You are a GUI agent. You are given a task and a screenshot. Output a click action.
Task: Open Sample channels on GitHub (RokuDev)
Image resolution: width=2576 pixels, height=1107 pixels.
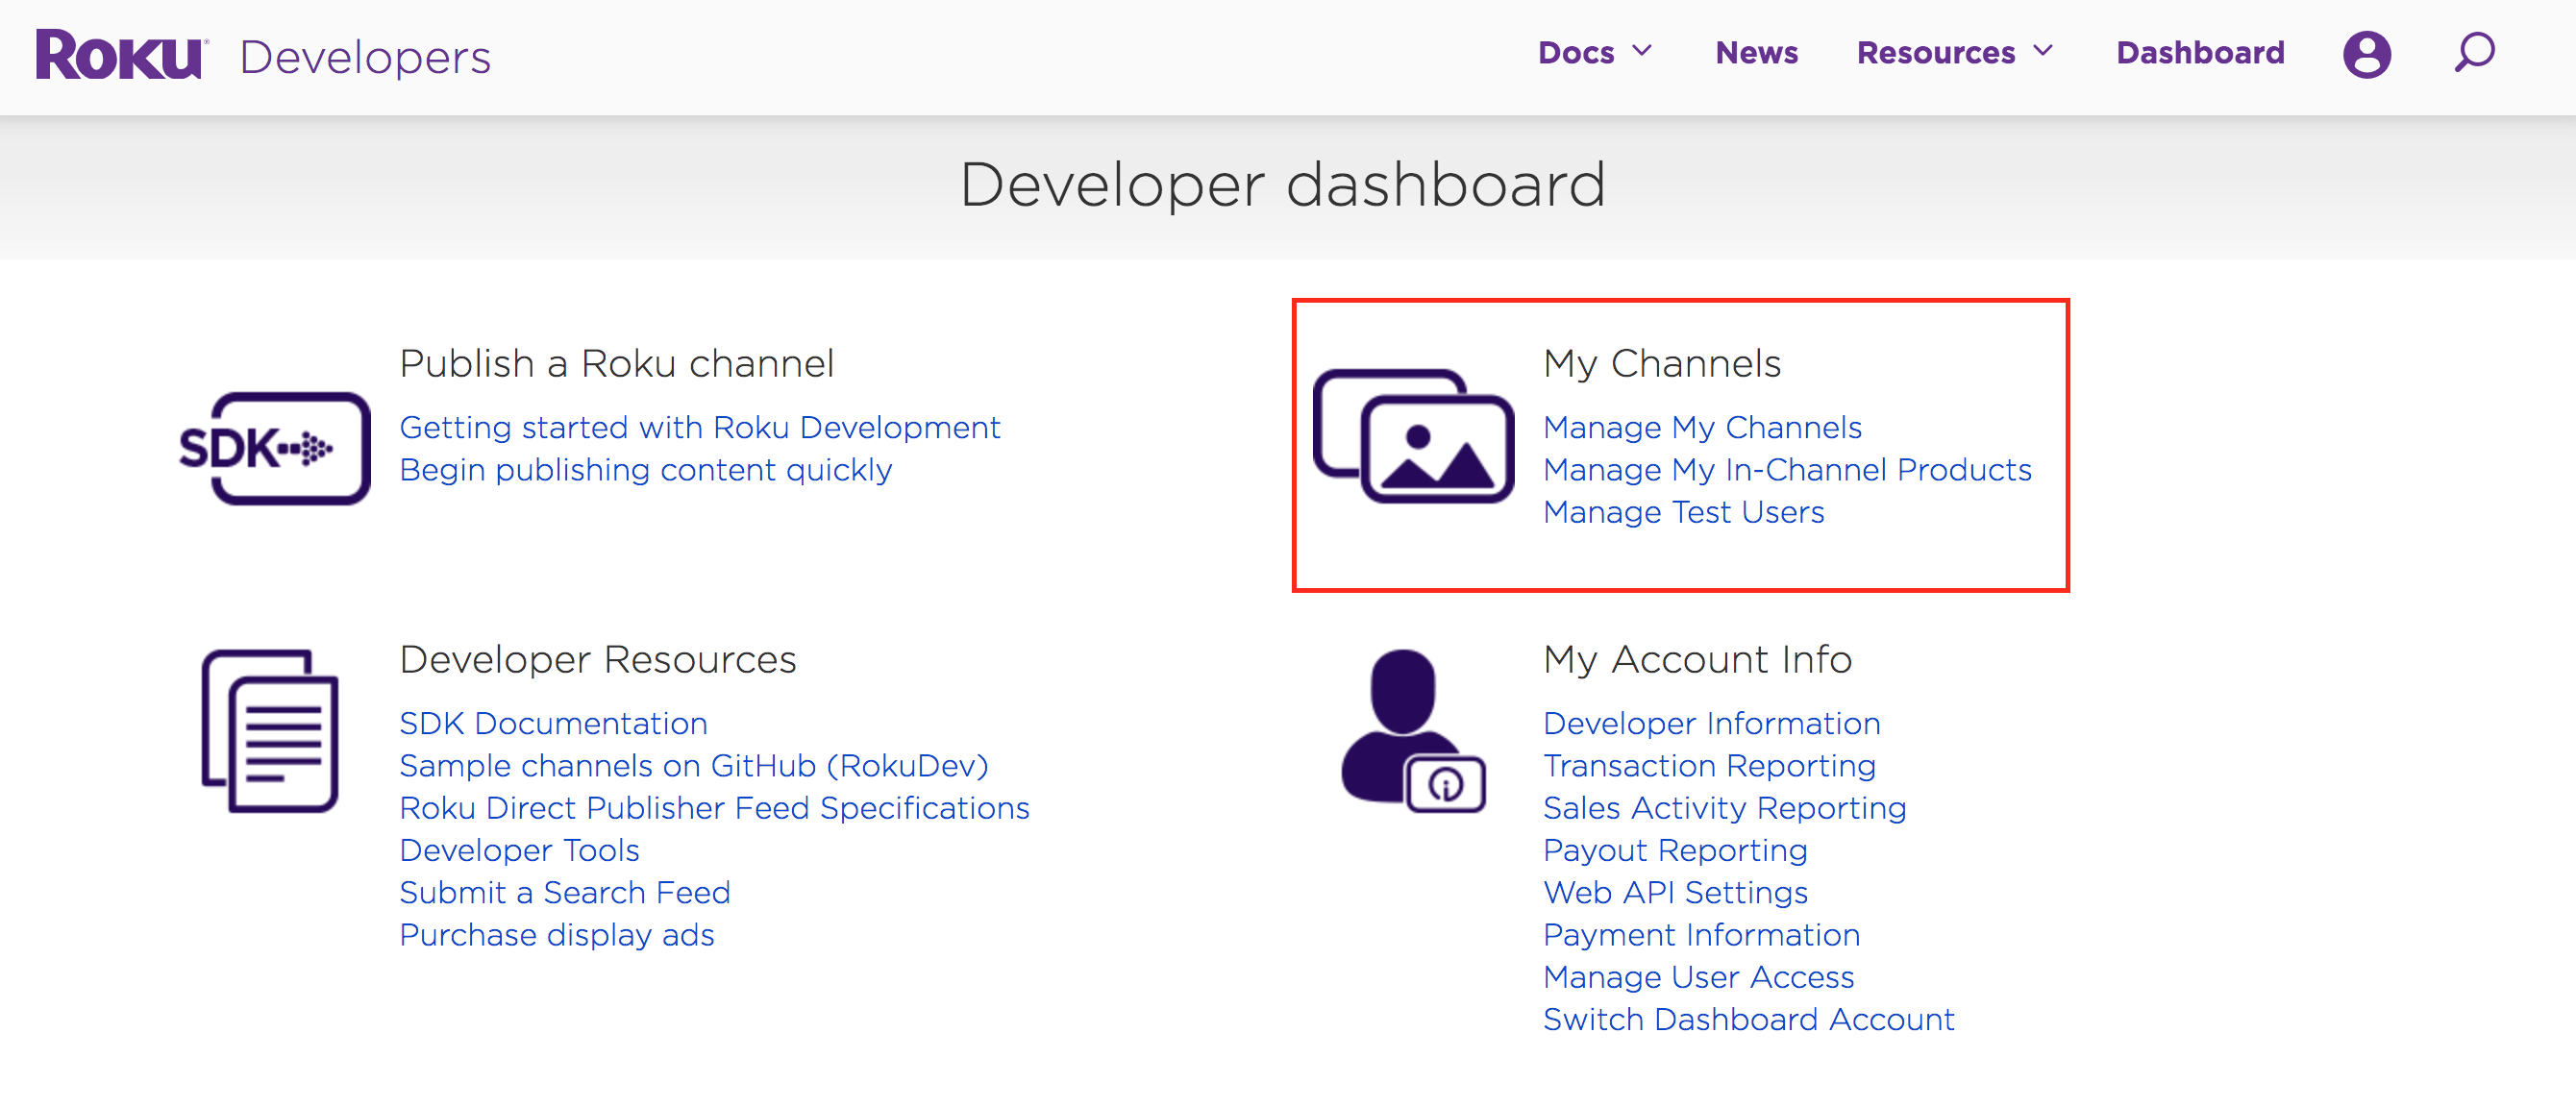click(693, 765)
